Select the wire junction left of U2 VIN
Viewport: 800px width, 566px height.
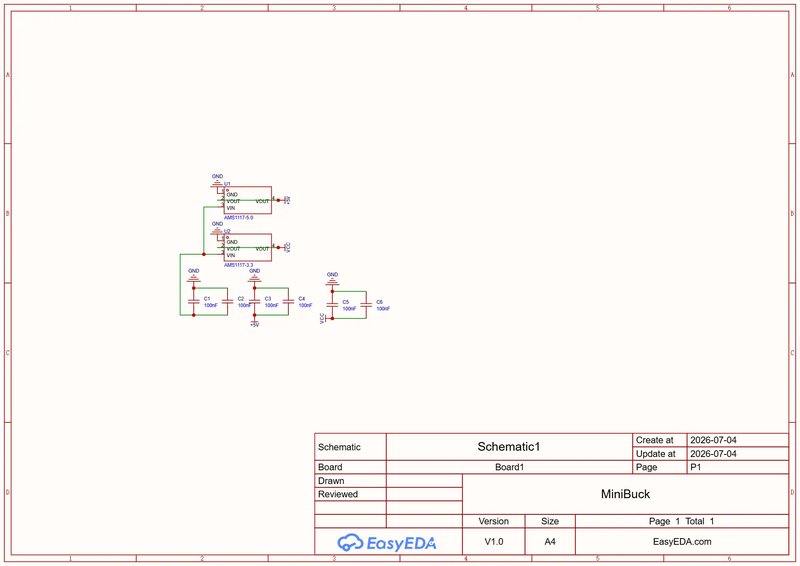[204, 254]
